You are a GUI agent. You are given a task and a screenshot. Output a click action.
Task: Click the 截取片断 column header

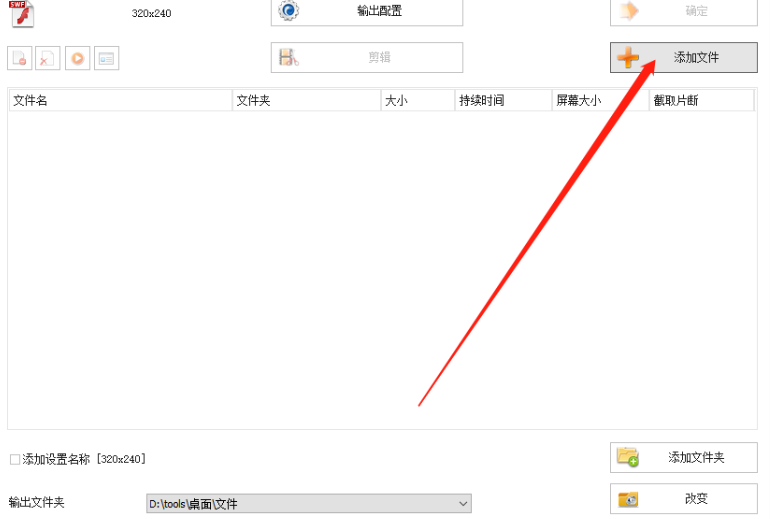click(x=702, y=101)
